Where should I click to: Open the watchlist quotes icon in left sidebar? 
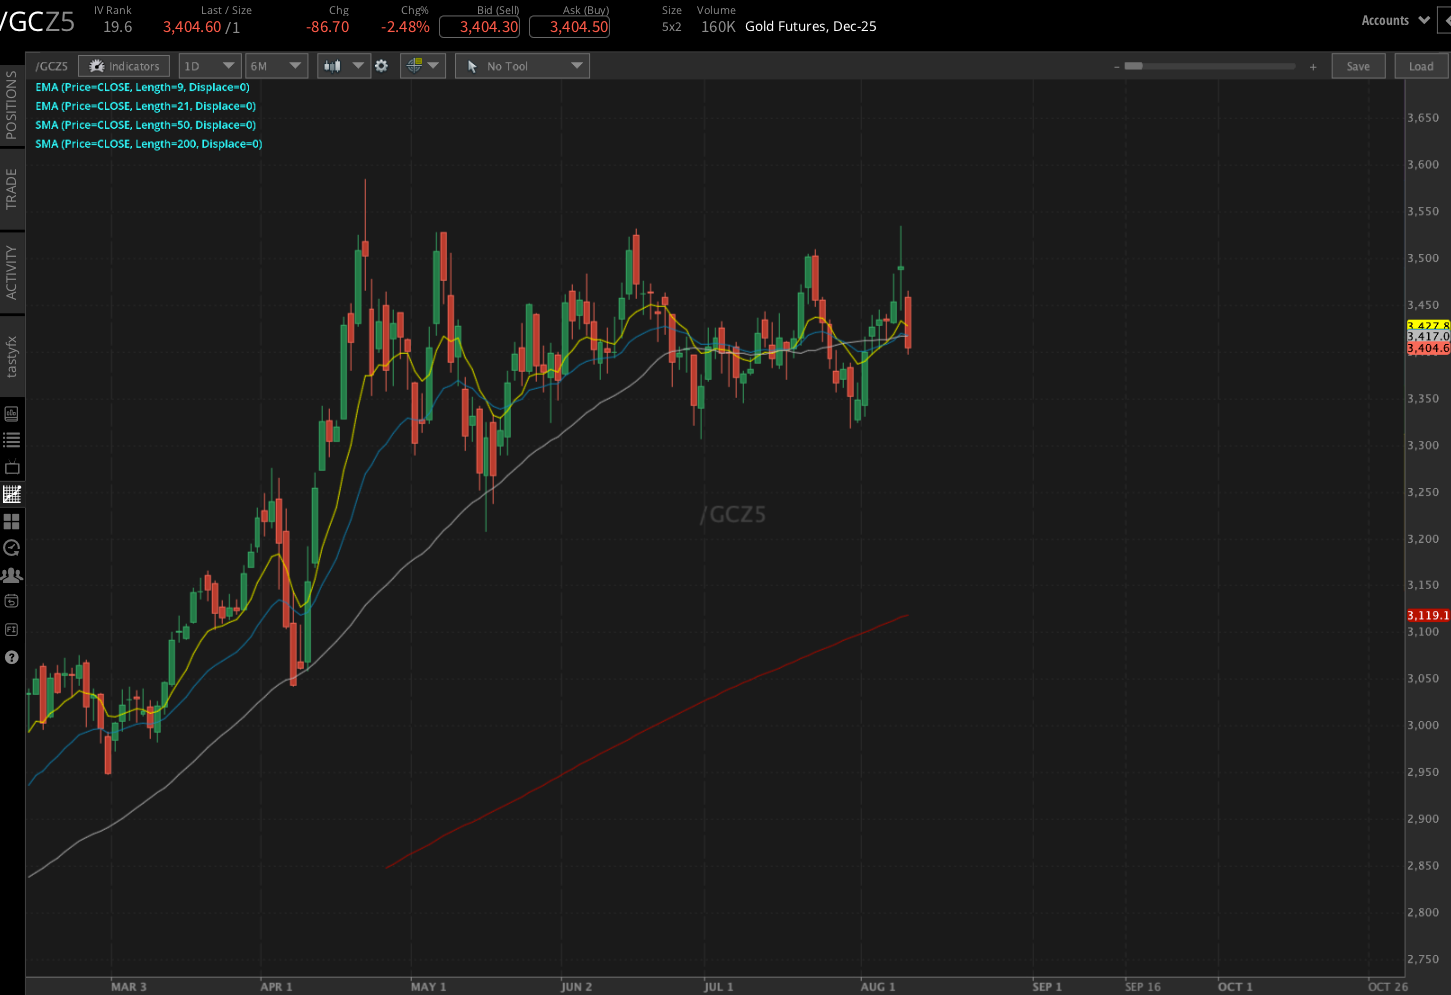click(13, 439)
